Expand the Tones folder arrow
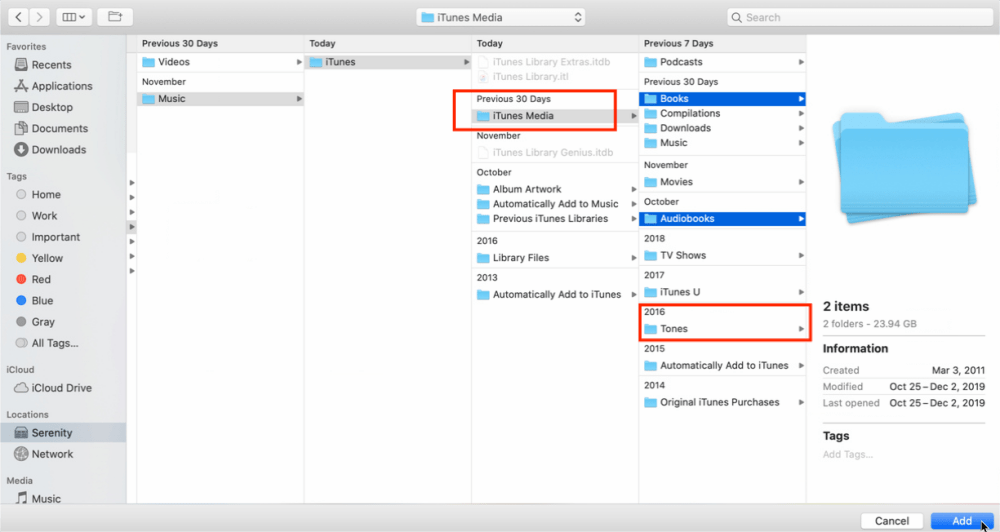1000x532 pixels. tap(800, 329)
